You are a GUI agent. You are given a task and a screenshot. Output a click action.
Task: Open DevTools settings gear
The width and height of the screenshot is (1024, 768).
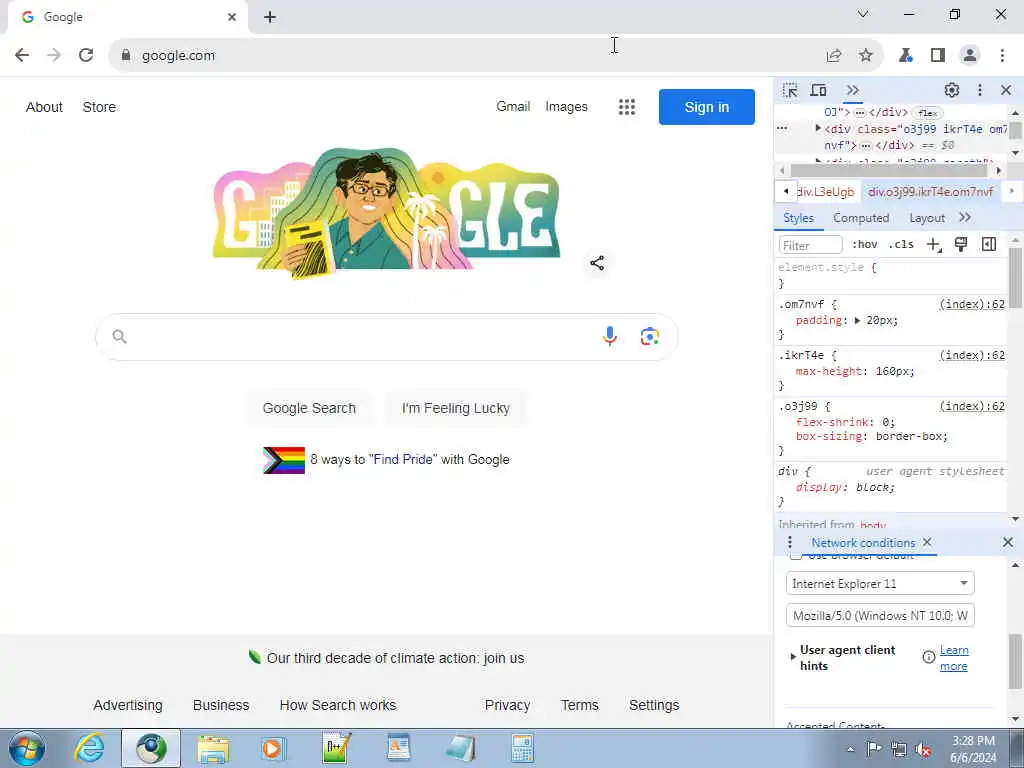click(952, 90)
